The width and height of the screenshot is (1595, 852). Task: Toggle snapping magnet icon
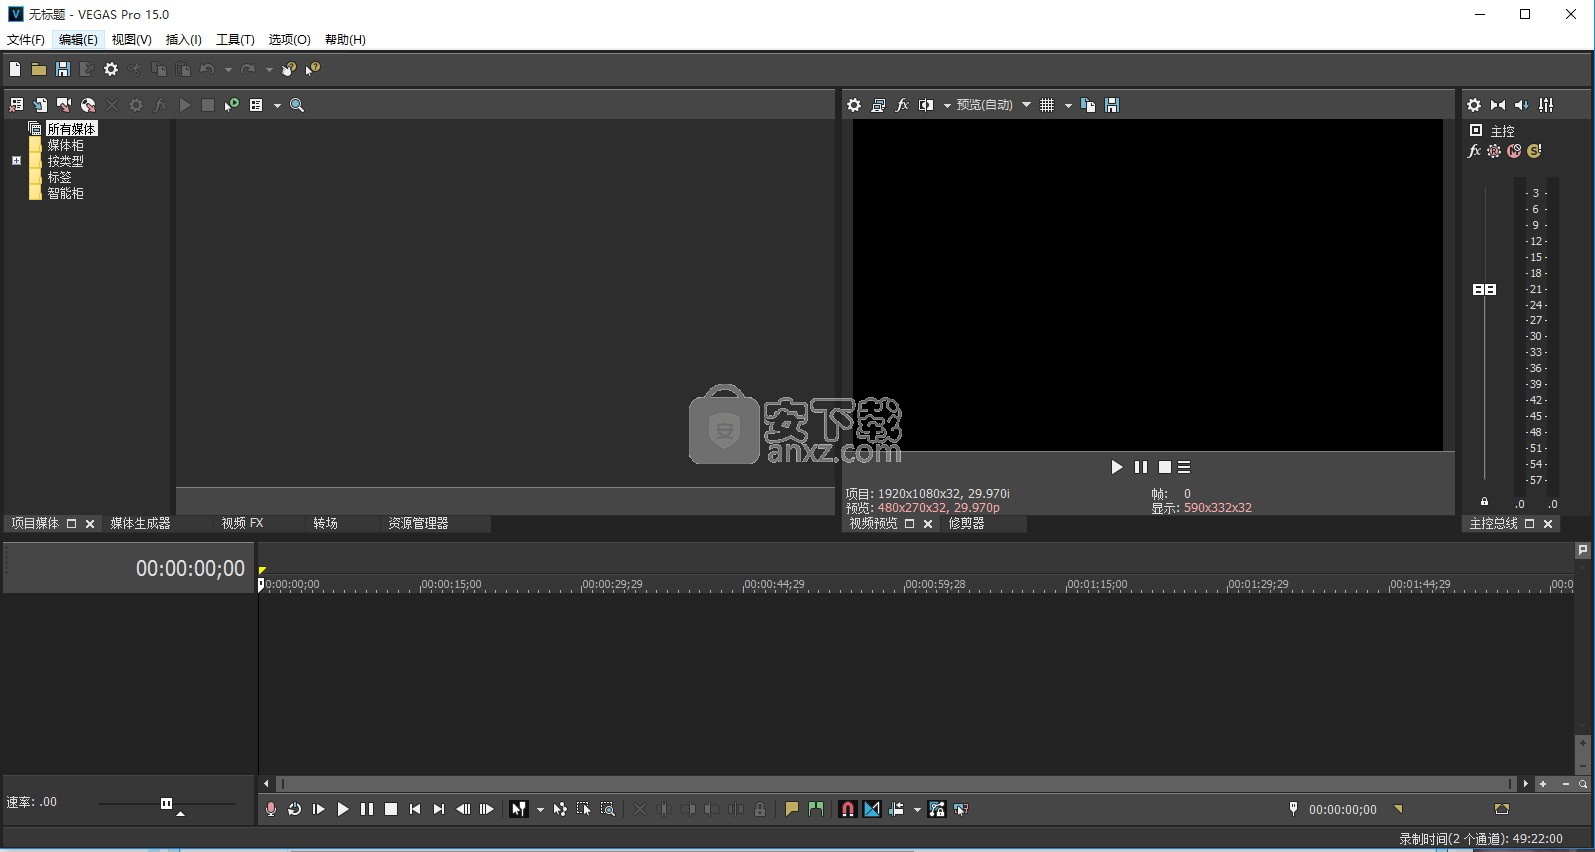[848, 809]
